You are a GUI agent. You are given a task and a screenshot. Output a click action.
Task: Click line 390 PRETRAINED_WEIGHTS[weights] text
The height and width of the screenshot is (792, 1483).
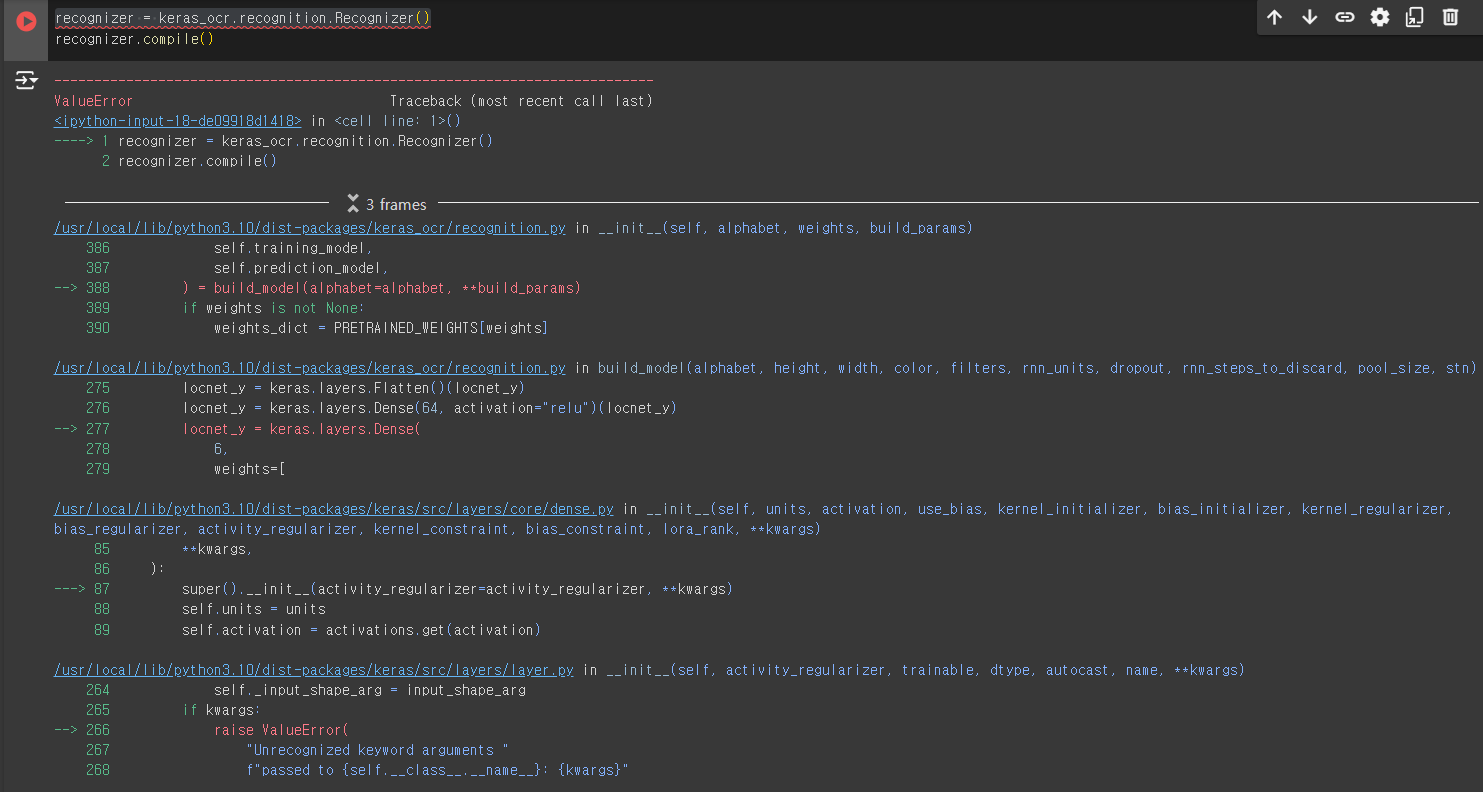point(441,328)
